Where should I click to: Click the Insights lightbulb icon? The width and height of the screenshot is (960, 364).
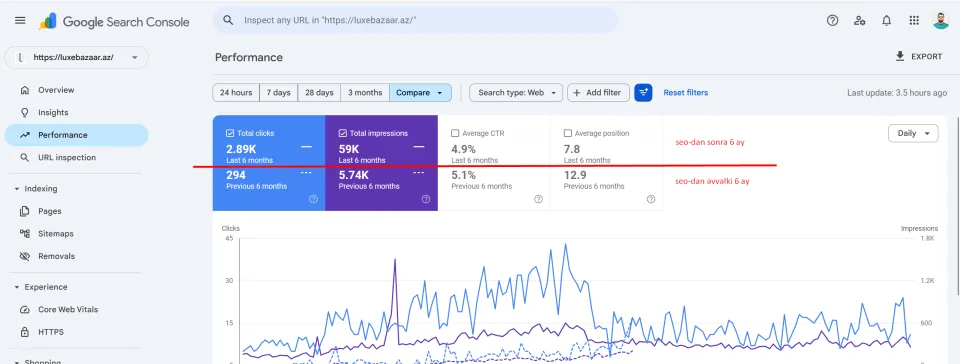[24, 113]
